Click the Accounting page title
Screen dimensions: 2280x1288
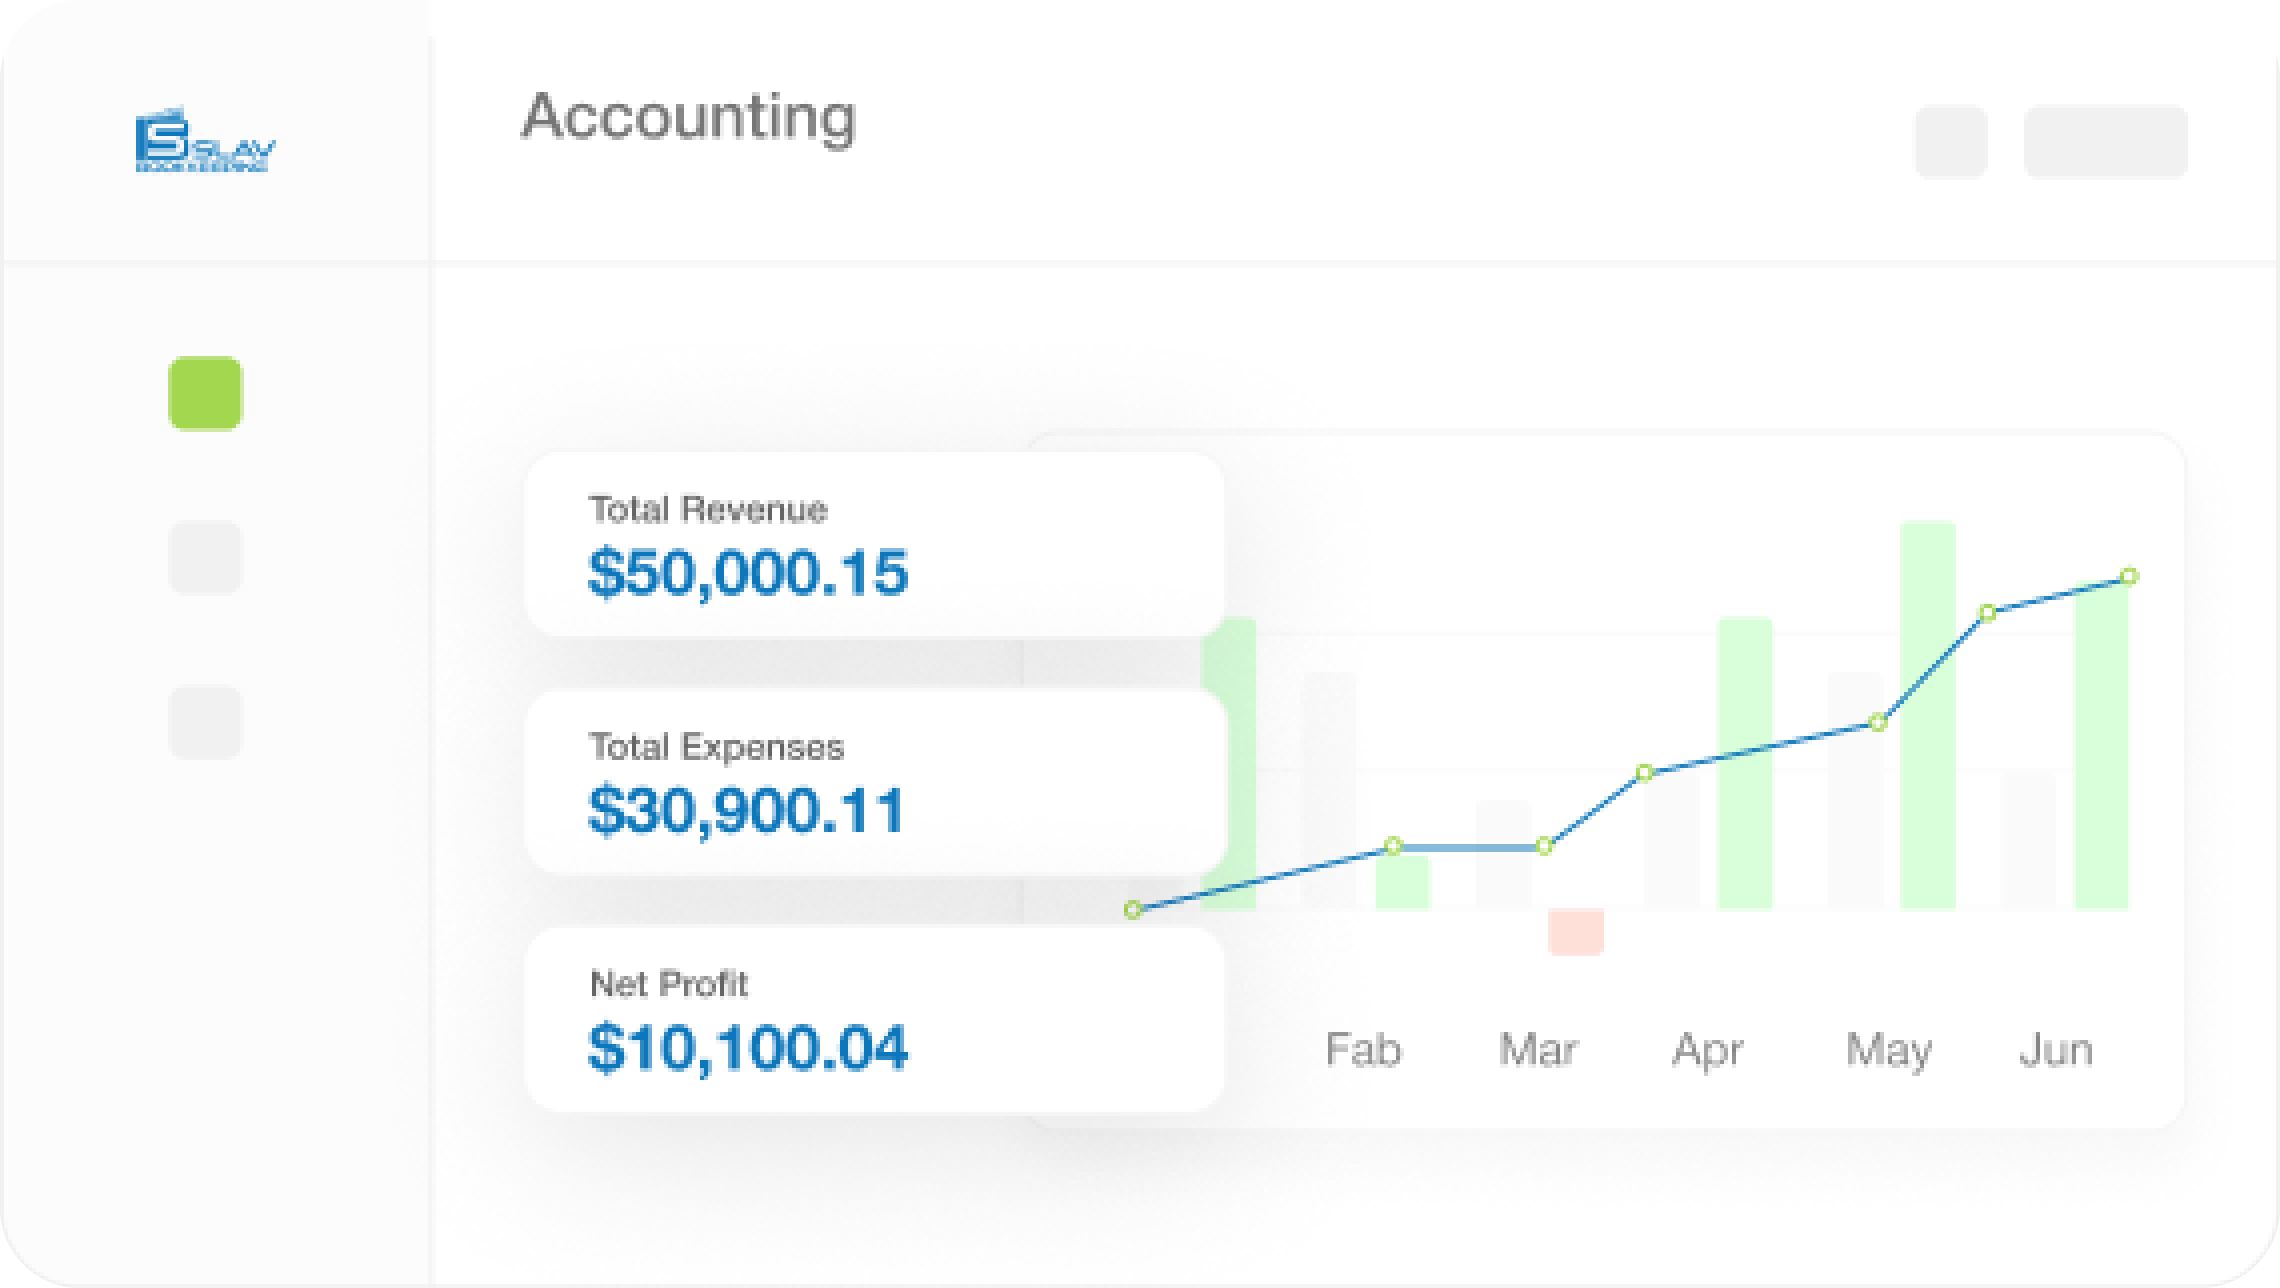688,117
